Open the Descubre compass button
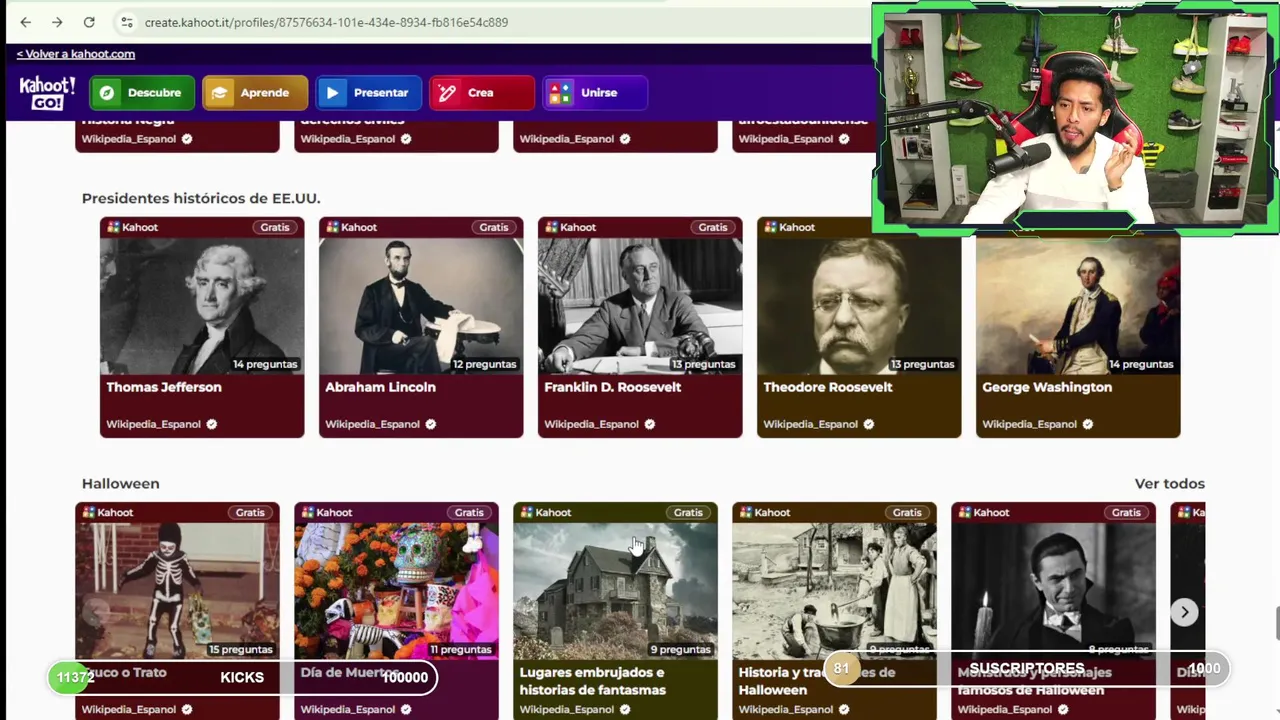 (x=141, y=93)
